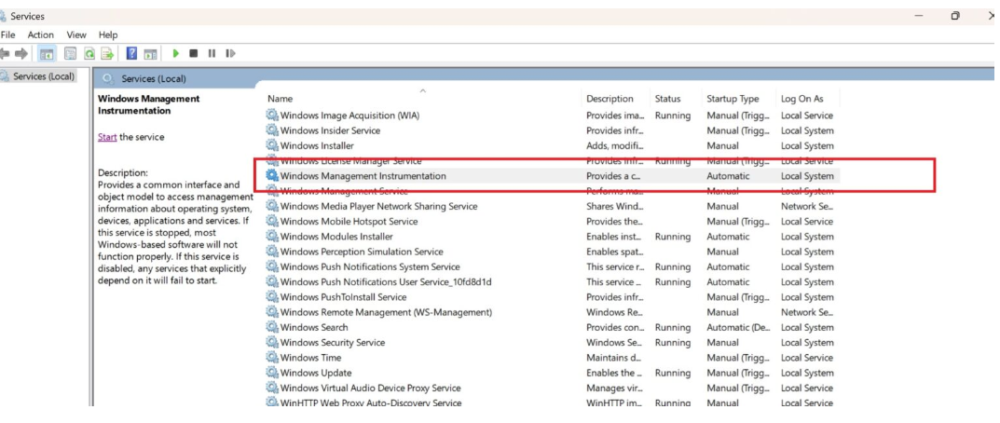Open Help via the blue question-mark icon

[x=131, y=54]
